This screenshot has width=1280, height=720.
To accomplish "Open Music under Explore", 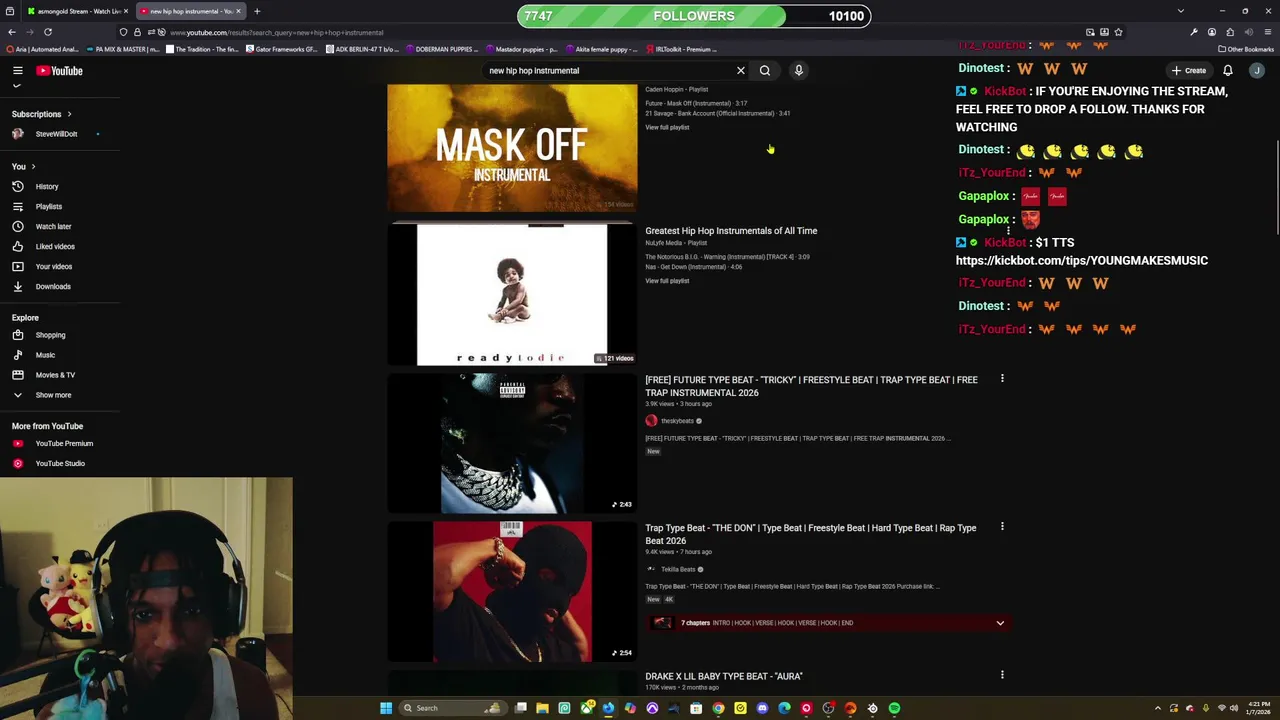I will 45,355.
